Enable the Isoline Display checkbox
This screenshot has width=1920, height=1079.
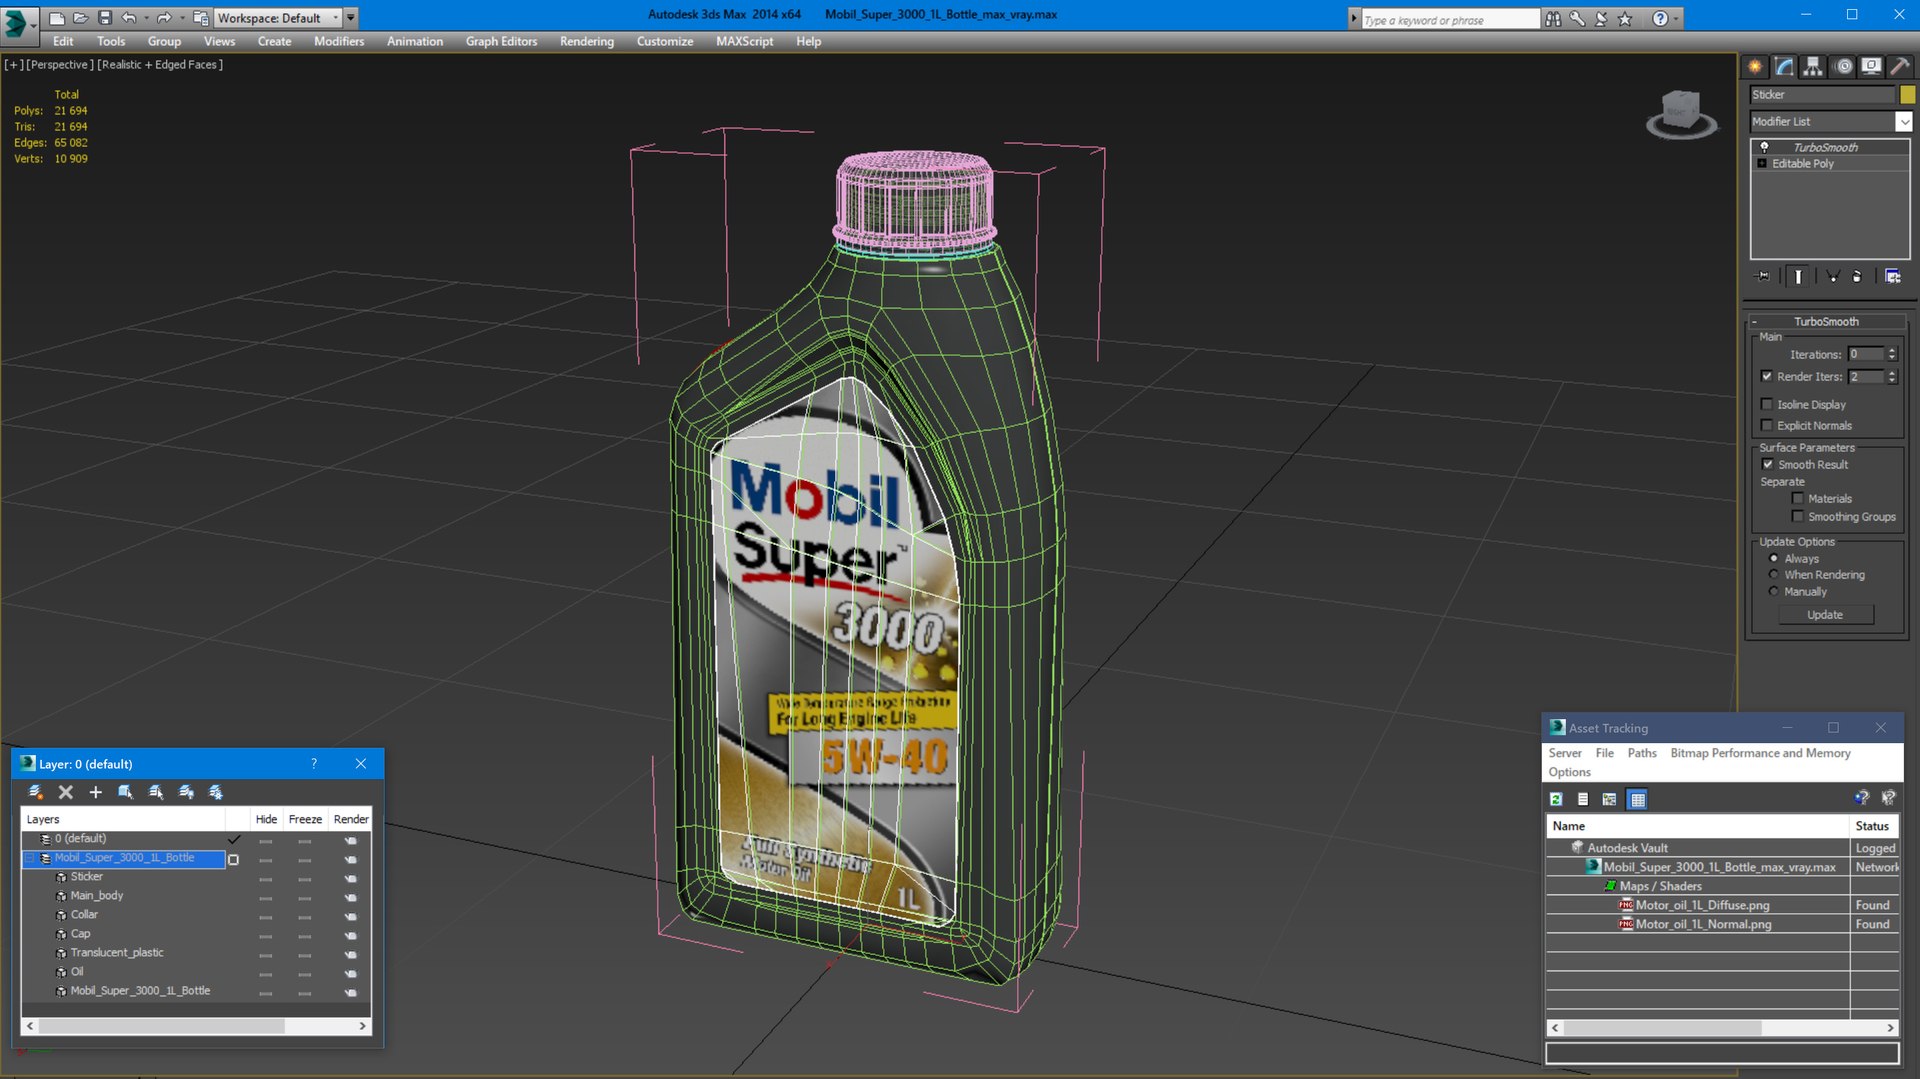[1767, 405]
